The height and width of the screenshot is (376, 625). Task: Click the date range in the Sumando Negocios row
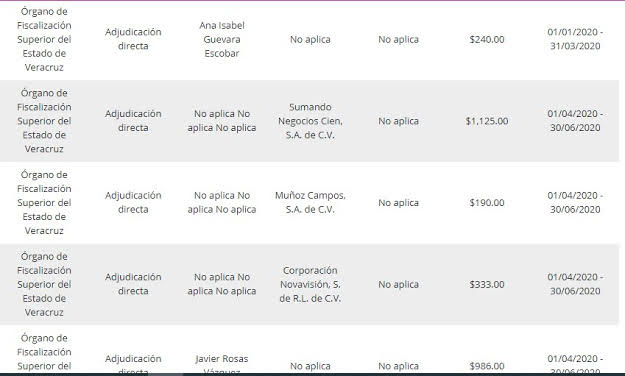click(575, 120)
